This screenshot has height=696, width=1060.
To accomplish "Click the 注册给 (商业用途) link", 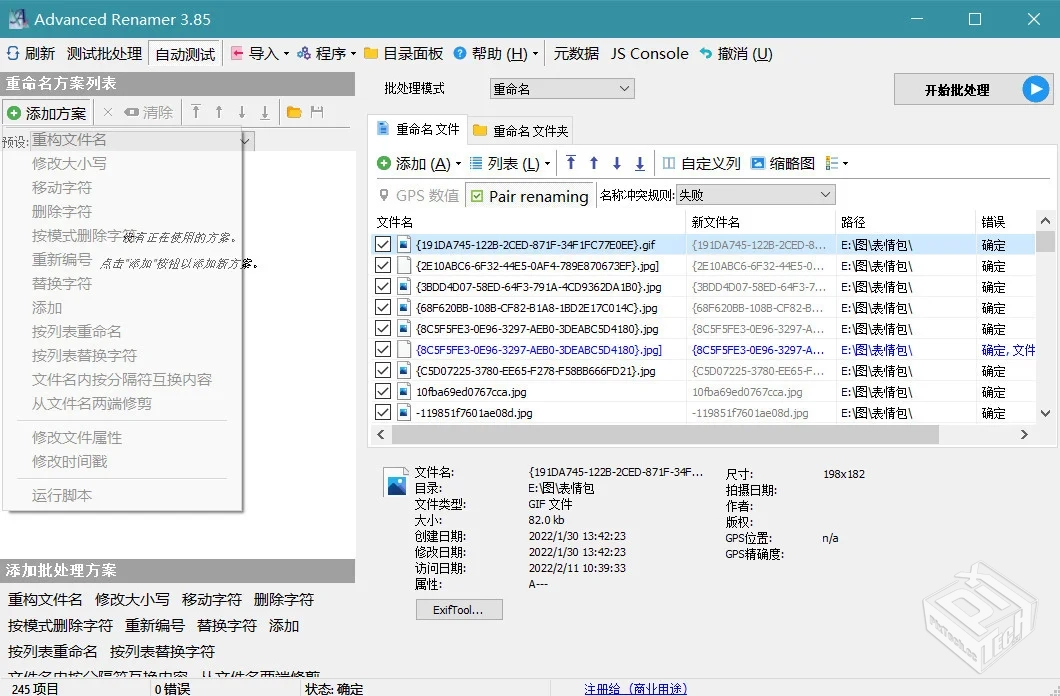I will click(x=635, y=689).
